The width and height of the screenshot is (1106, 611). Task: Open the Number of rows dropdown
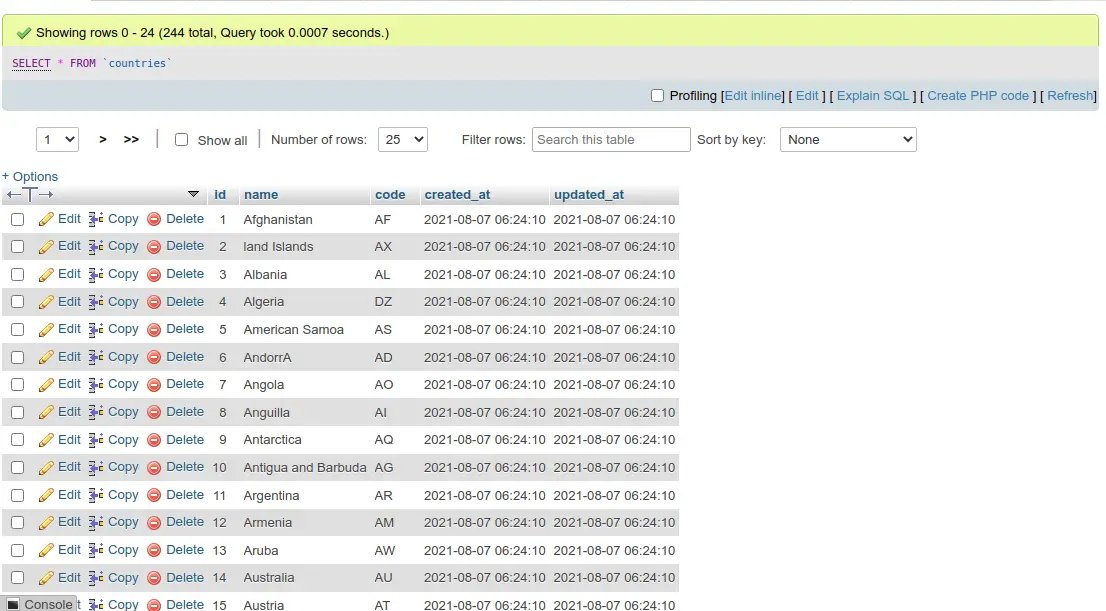point(402,140)
